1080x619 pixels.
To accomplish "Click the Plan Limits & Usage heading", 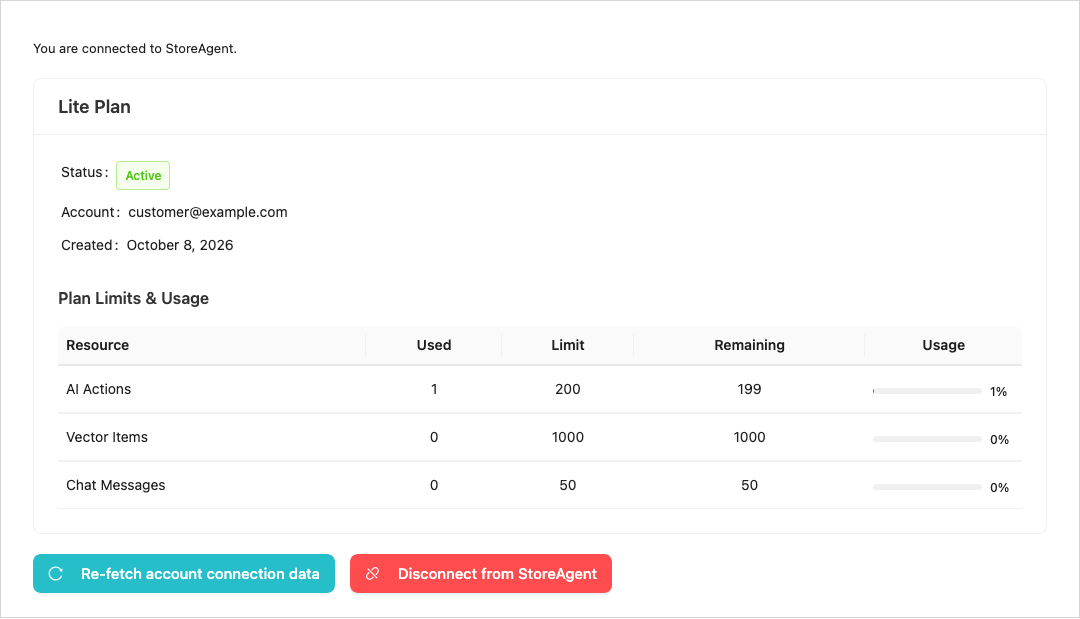I will [134, 298].
